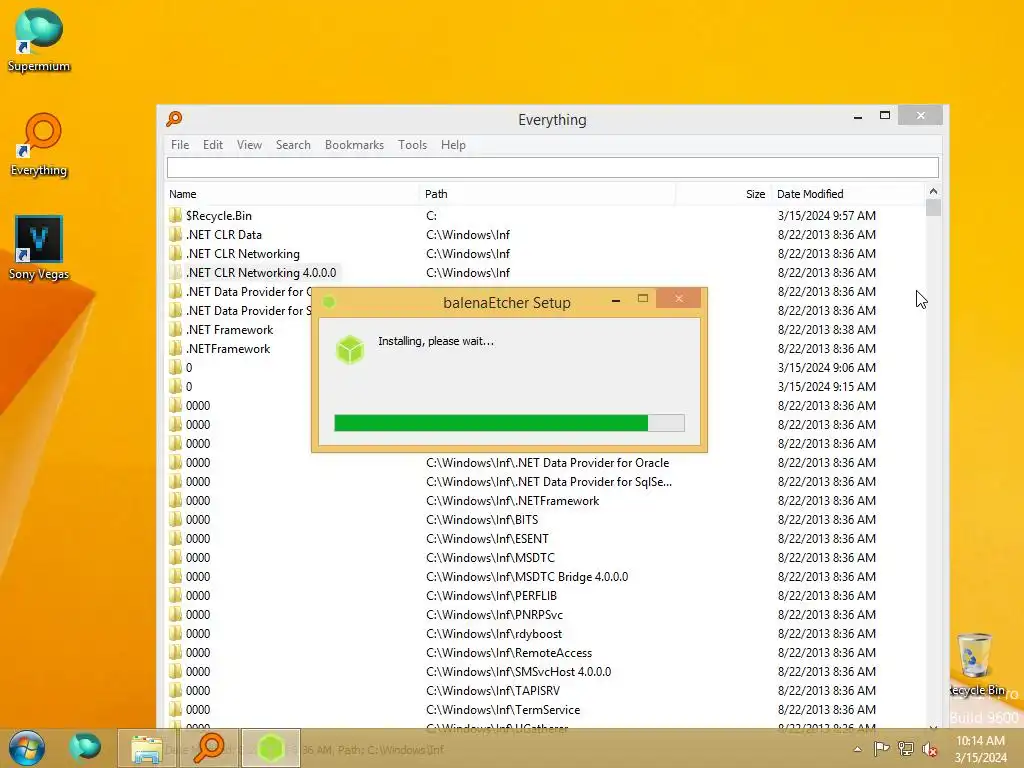
Task: Open Supermium from the taskbar
Action: pos(85,748)
